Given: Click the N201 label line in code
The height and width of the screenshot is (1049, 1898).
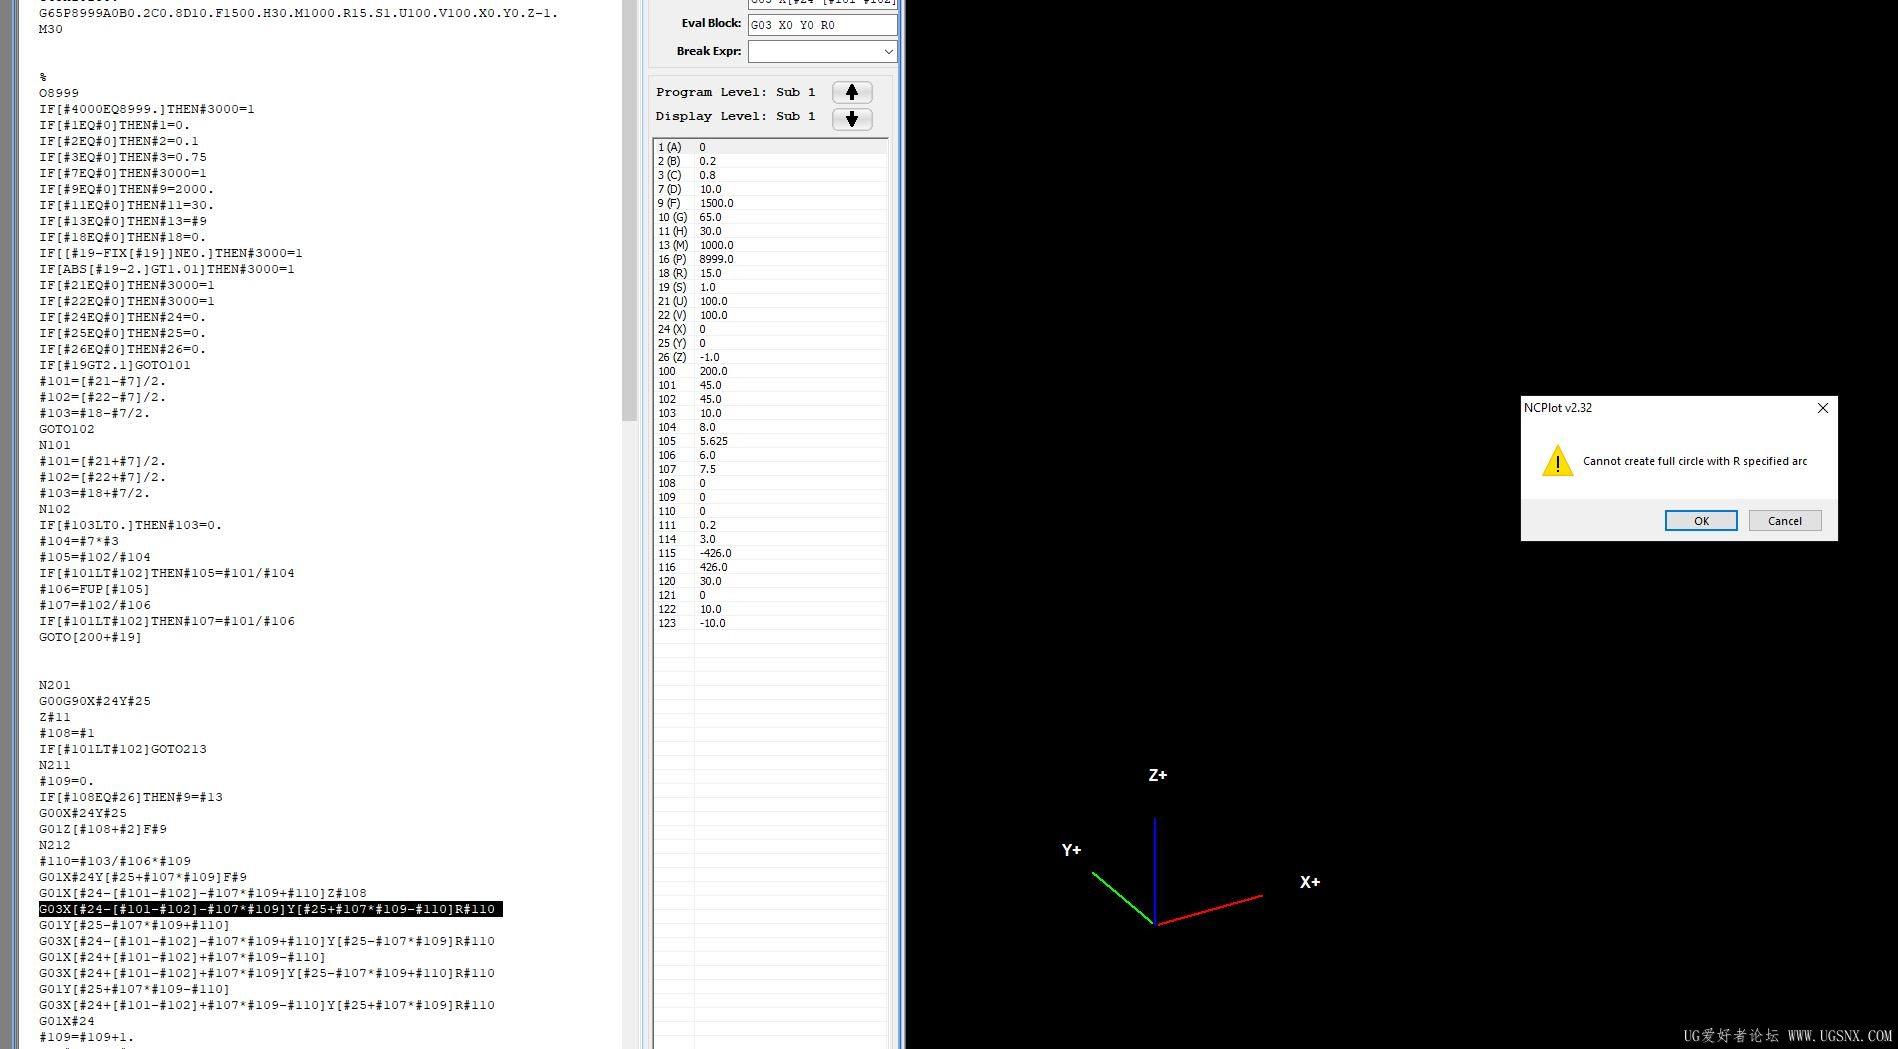Looking at the screenshot, I should click(x=55, y=685).
